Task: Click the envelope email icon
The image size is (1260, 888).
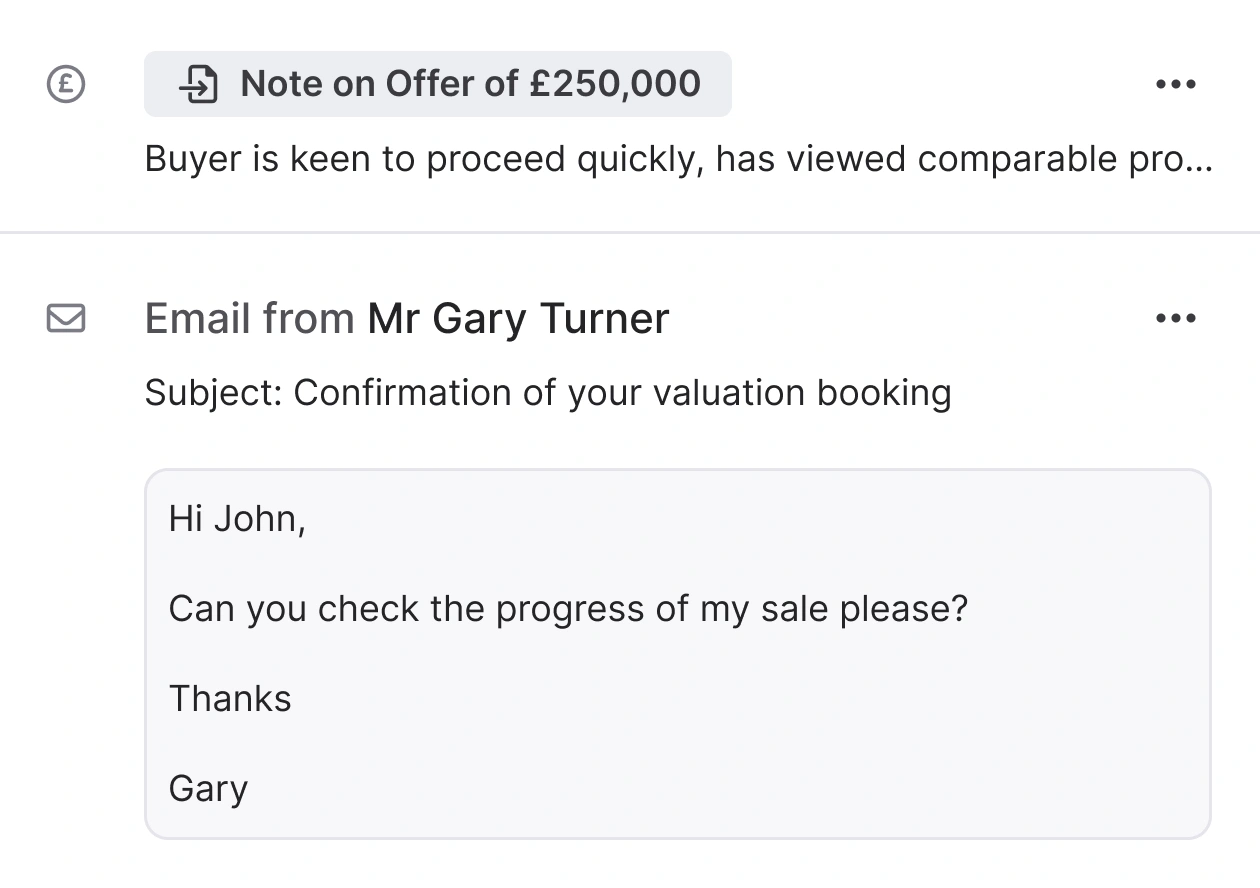Action: [x=66, y=318]
